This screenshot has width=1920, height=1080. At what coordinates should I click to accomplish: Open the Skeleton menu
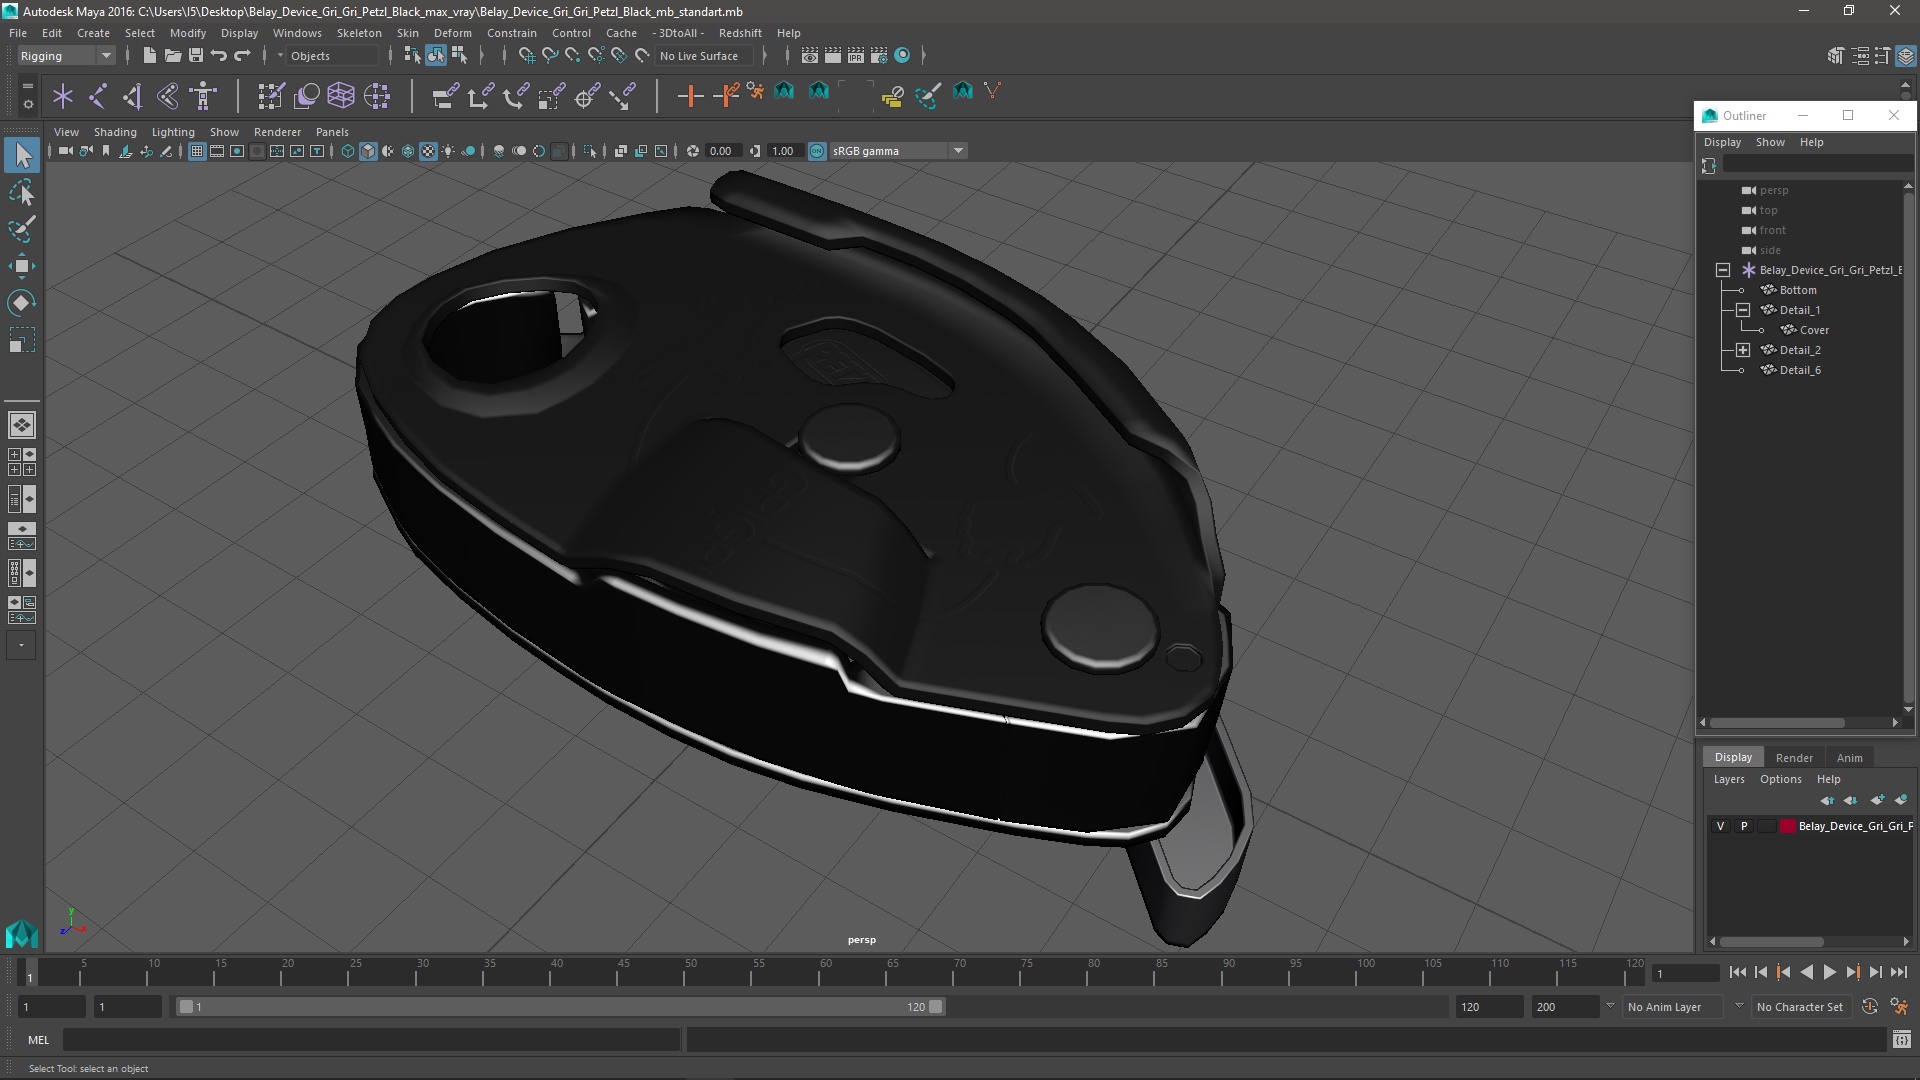pos(358,33)
